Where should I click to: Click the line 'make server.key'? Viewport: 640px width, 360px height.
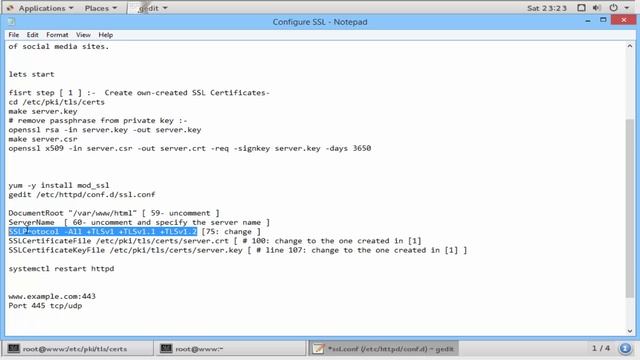click(x=43, y=111)
